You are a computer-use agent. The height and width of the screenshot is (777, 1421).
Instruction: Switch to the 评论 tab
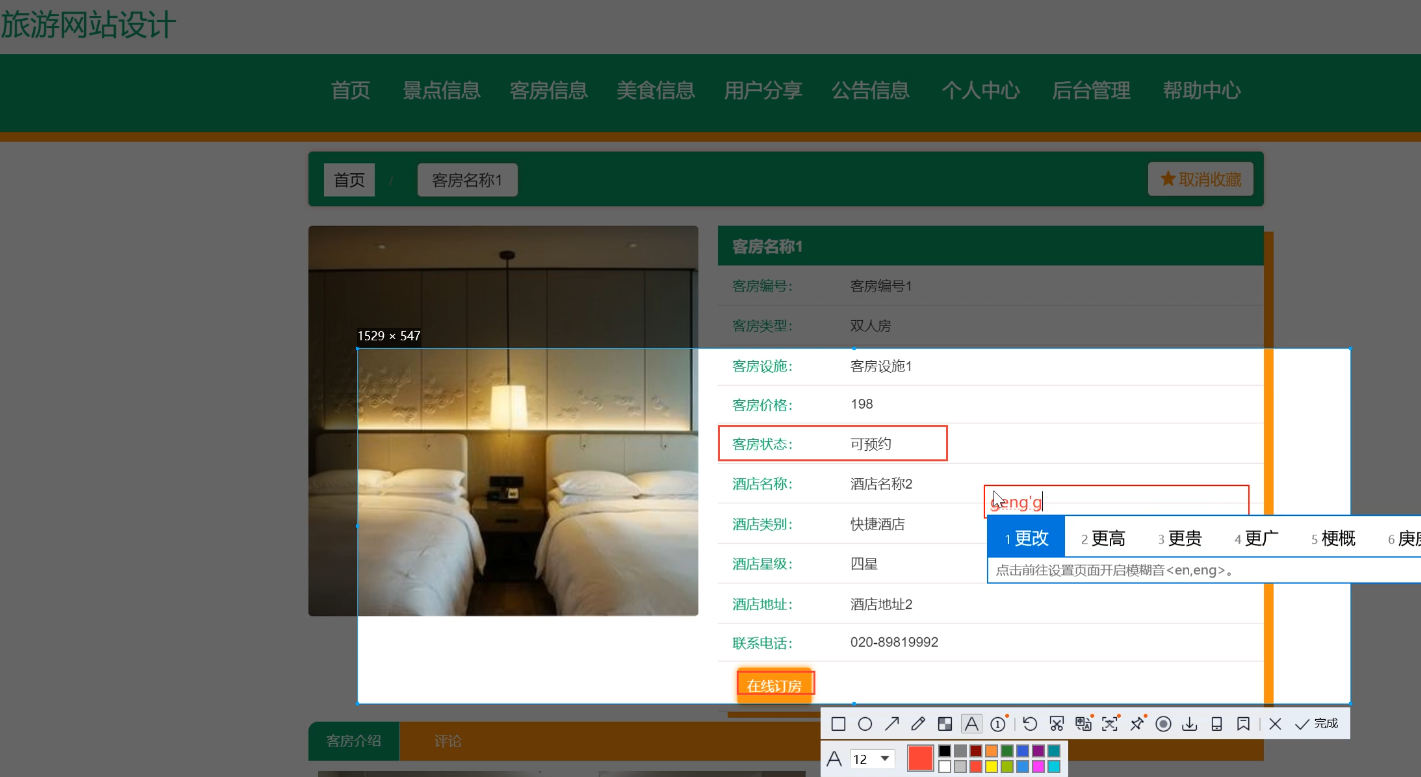448,741
